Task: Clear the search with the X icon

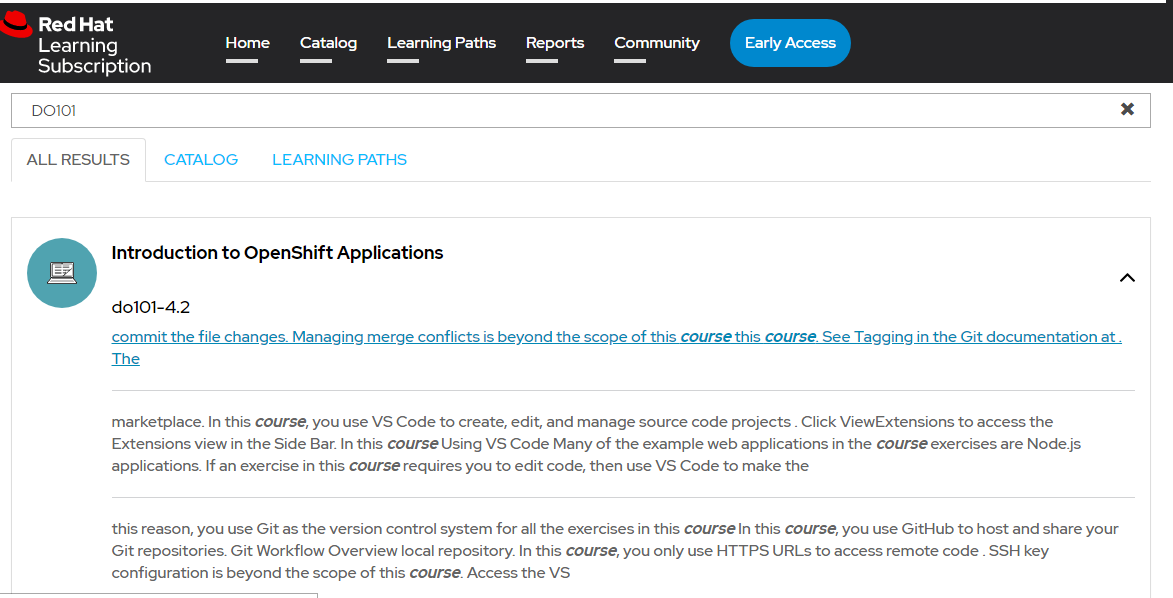Action: coord(1127,109)
